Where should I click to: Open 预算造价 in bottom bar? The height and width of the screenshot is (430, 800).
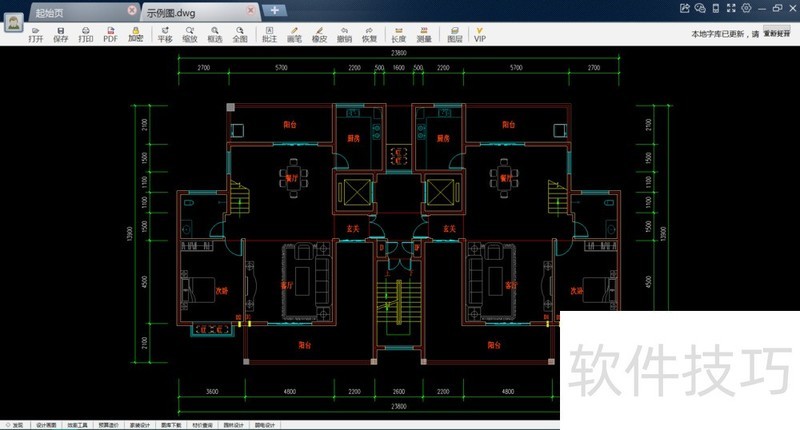pos(109,425)
